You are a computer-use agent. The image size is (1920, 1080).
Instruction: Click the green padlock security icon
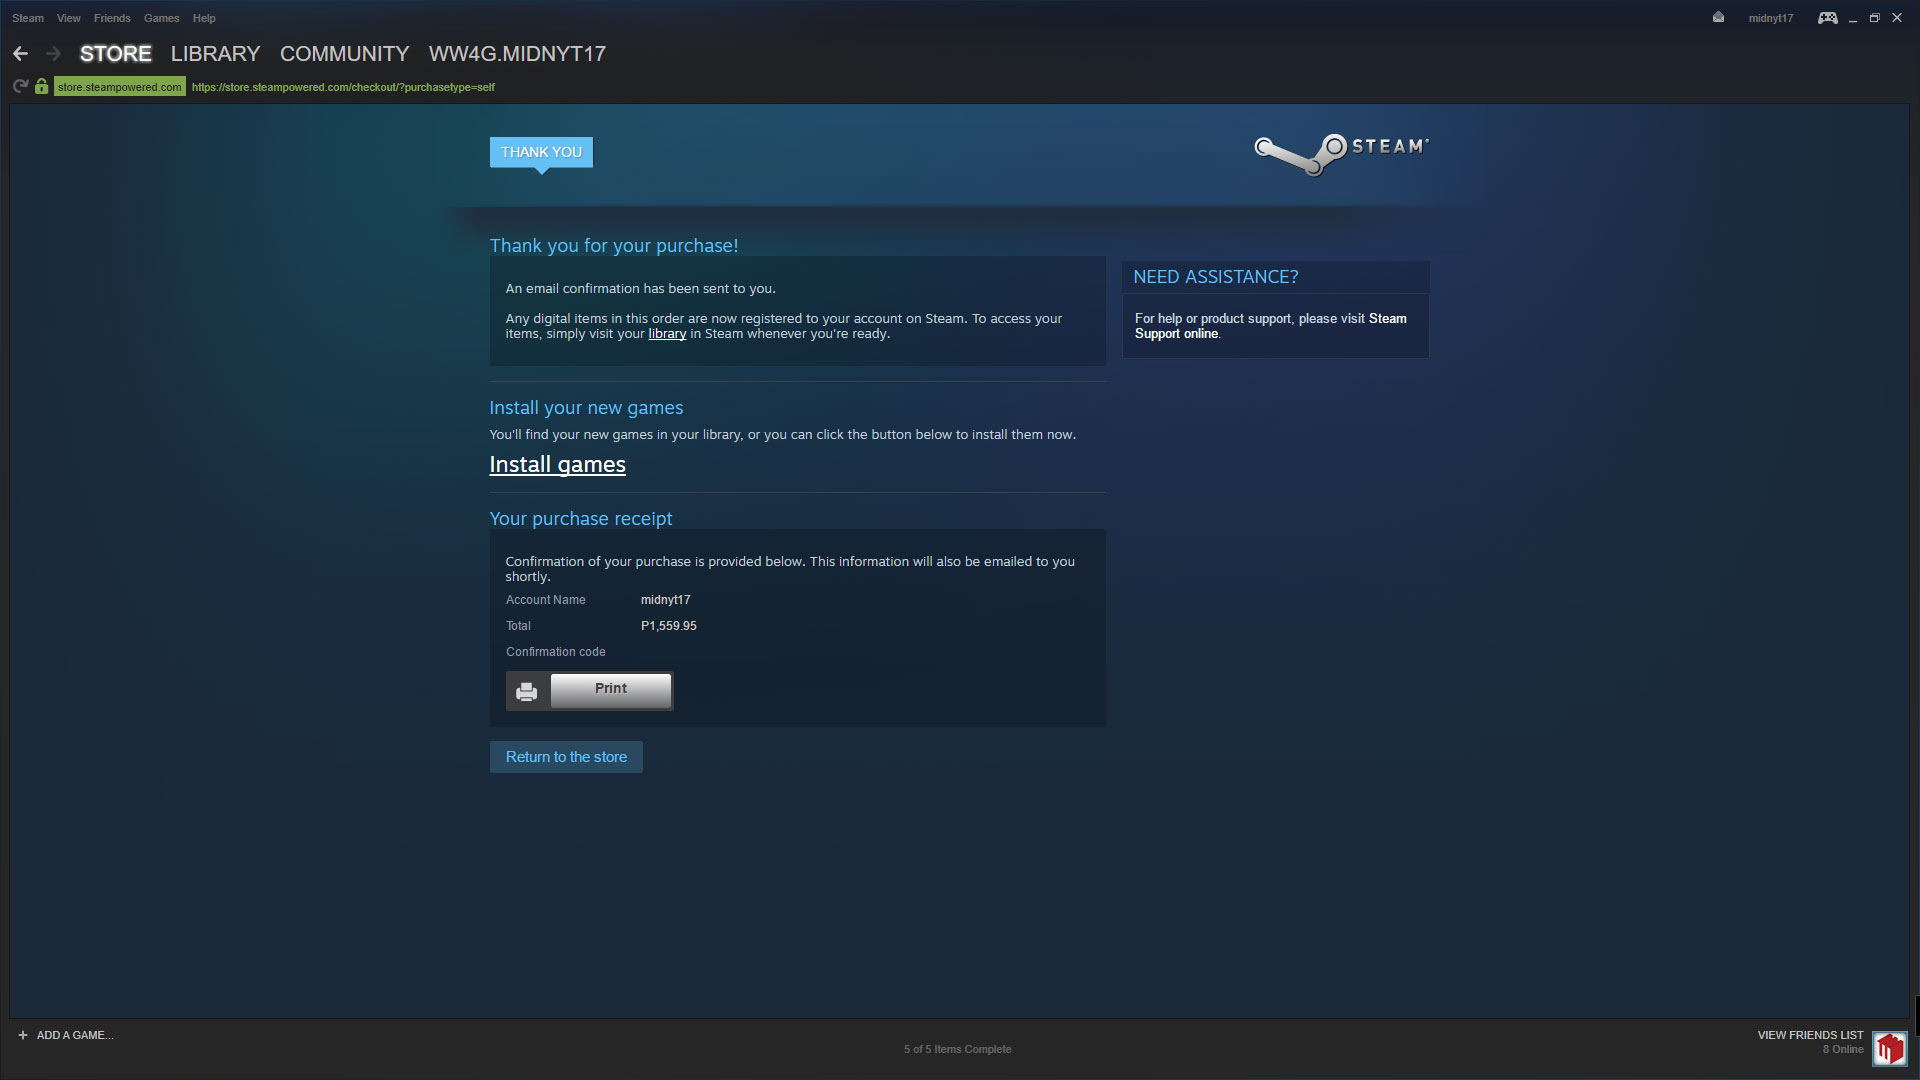coord(41,87)
